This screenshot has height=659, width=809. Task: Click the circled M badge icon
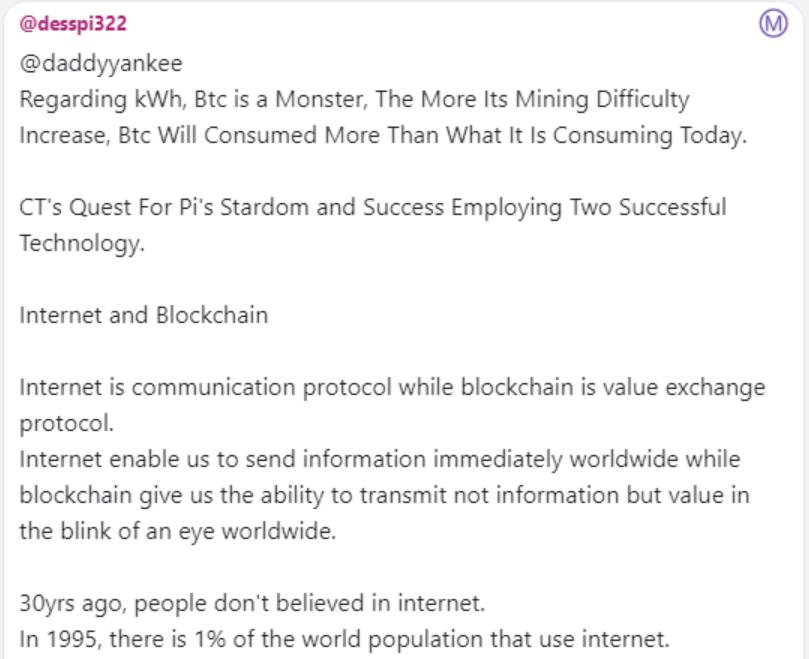click(773, 24)
